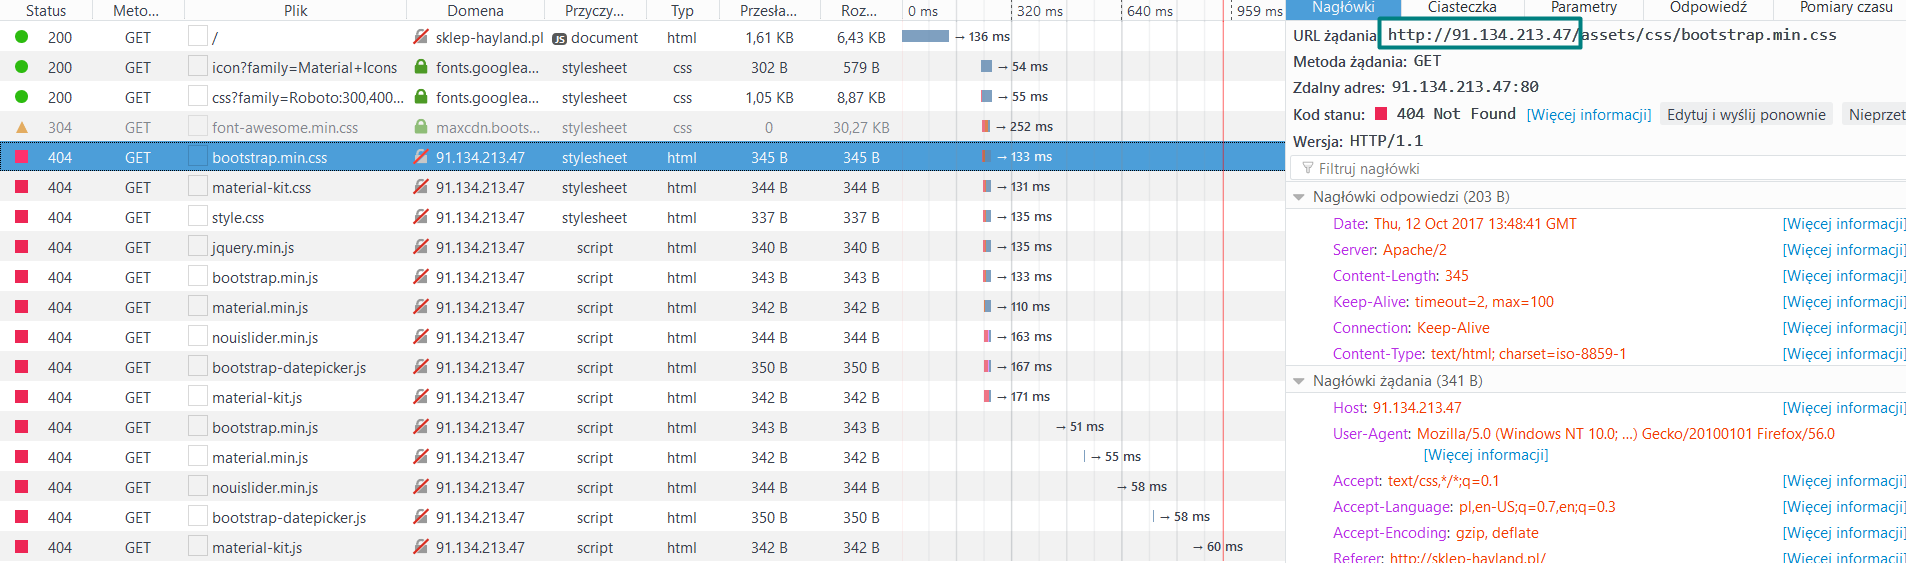Screen dimensions: 1906x563
Task: Click the file icon beside material-kit.css
Action: click(x=197, y=187)
